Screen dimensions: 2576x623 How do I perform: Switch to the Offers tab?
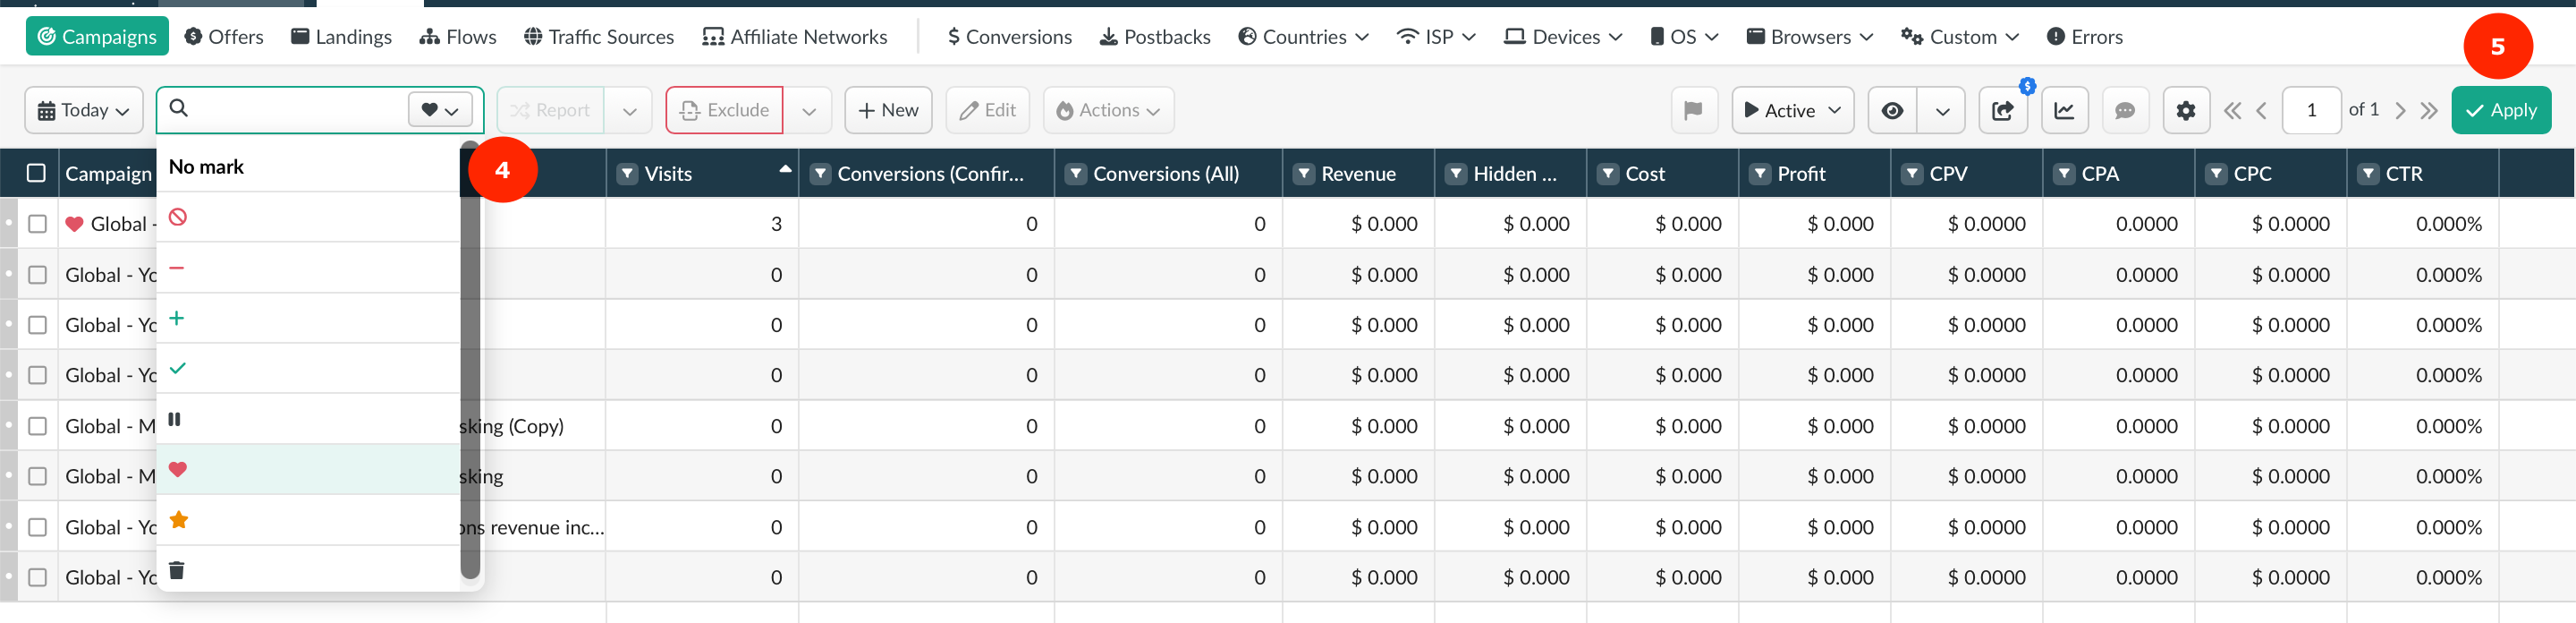(224, 37)
